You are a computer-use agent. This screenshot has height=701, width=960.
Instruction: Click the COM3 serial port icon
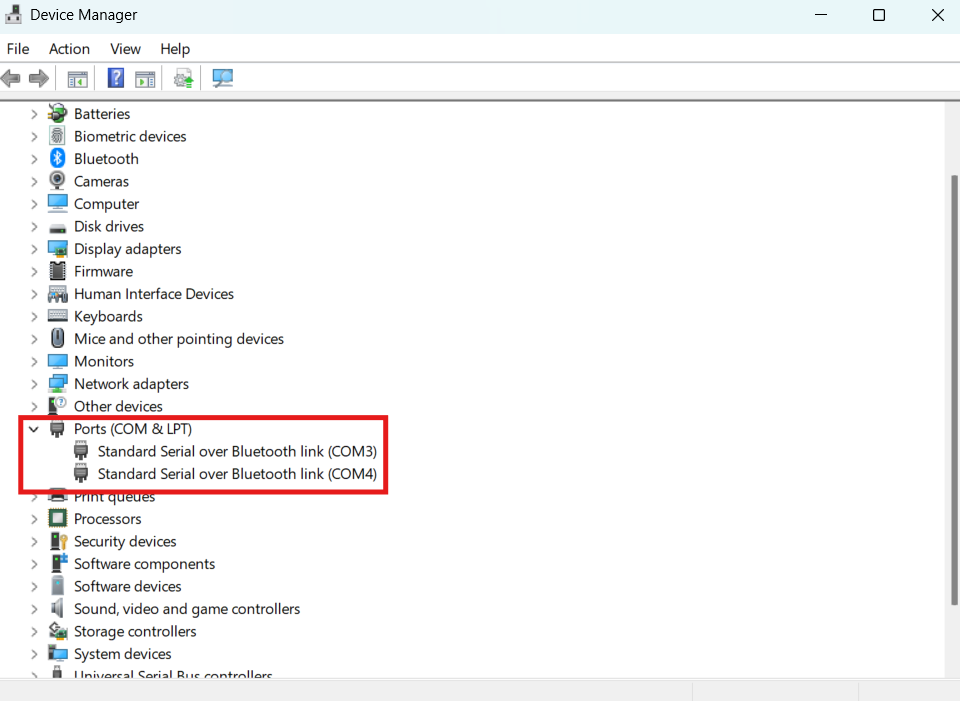click(x=81, y=451)
